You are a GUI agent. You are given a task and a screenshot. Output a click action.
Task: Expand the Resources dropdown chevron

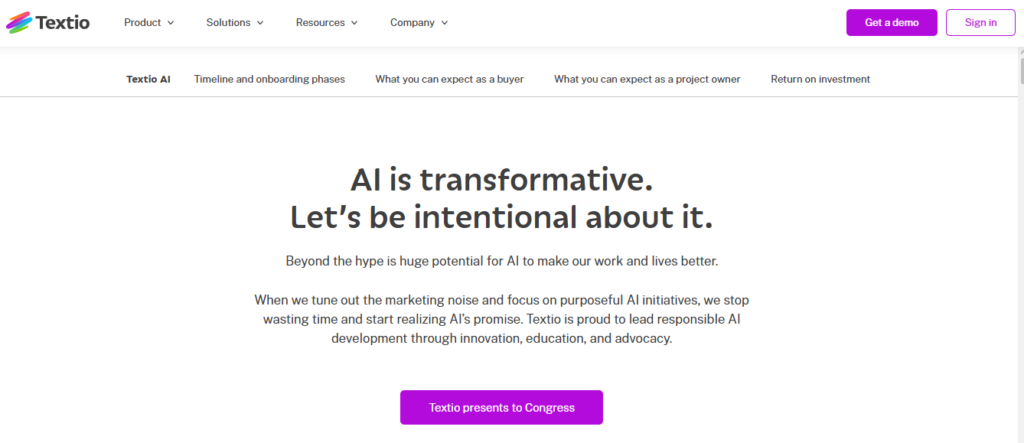[x=355, y=23]
